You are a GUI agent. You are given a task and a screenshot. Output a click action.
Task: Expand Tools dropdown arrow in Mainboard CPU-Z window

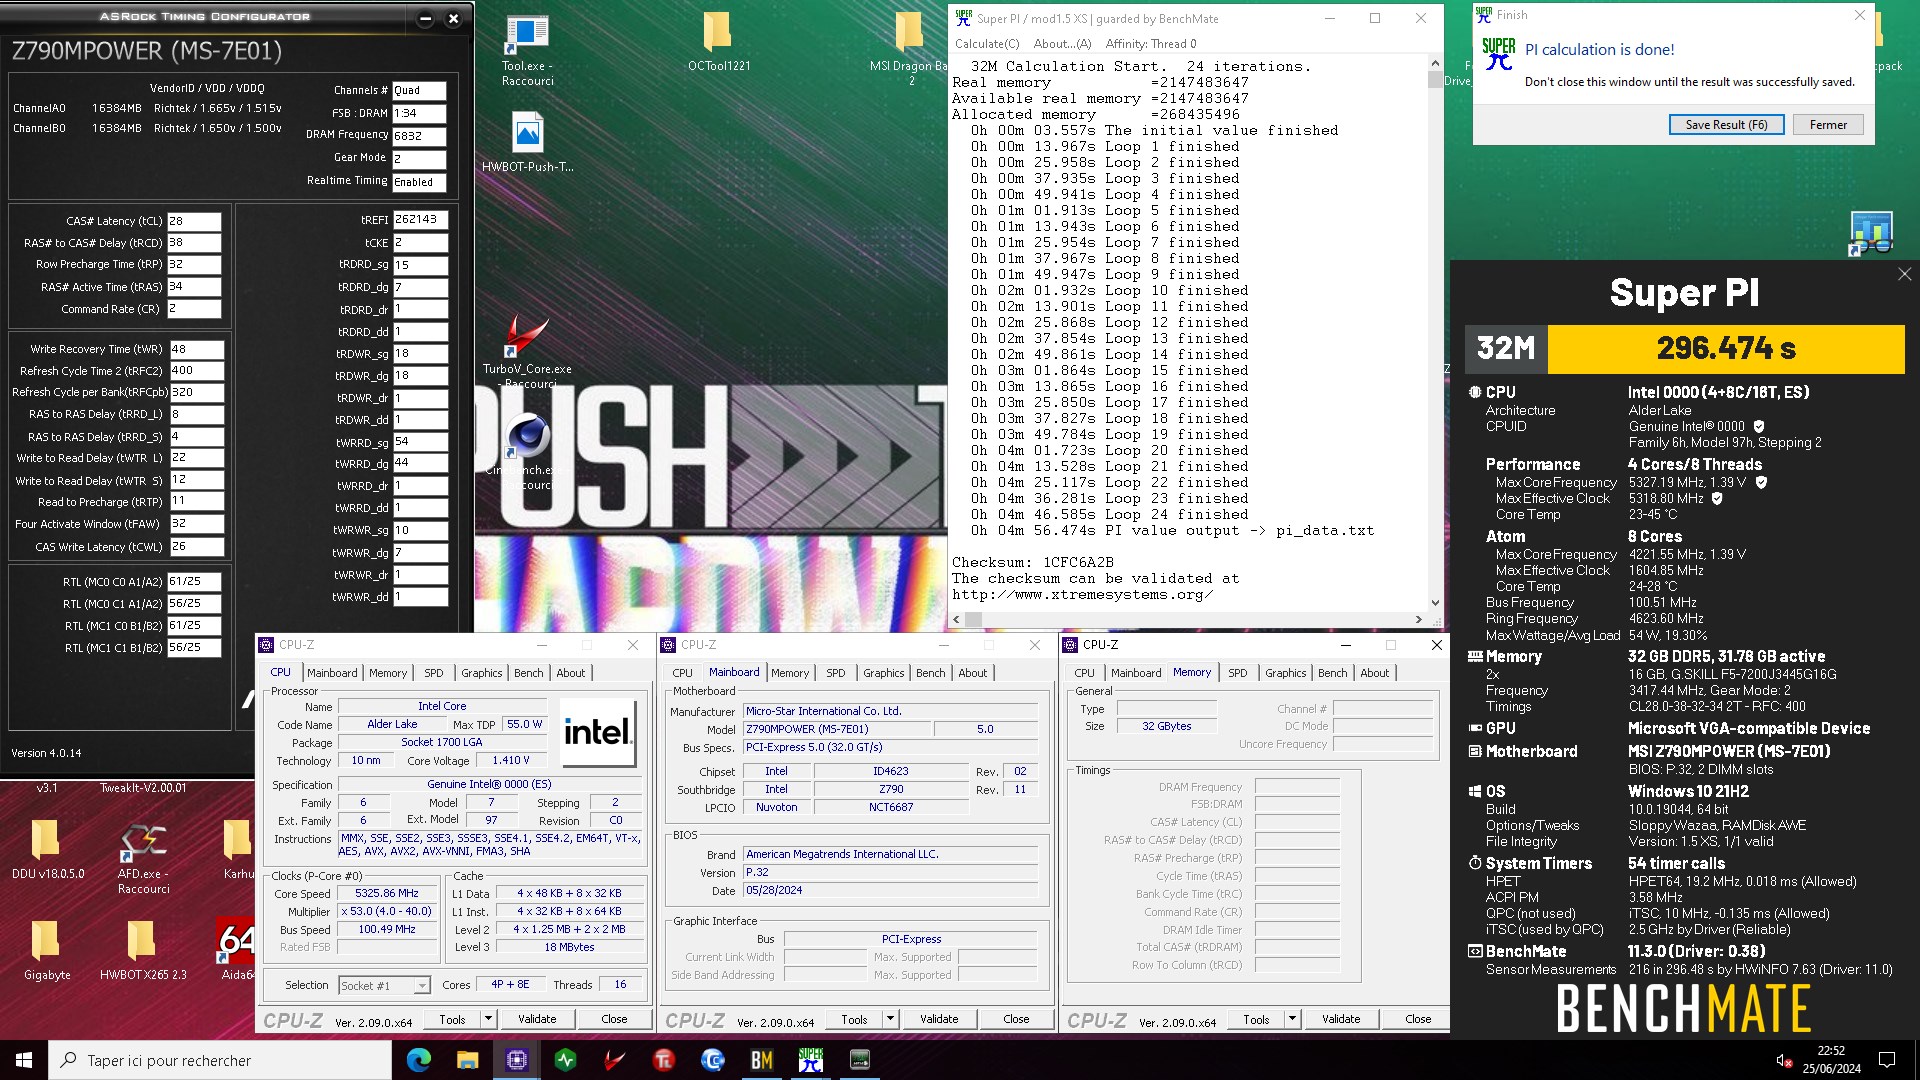point(890,1019)
